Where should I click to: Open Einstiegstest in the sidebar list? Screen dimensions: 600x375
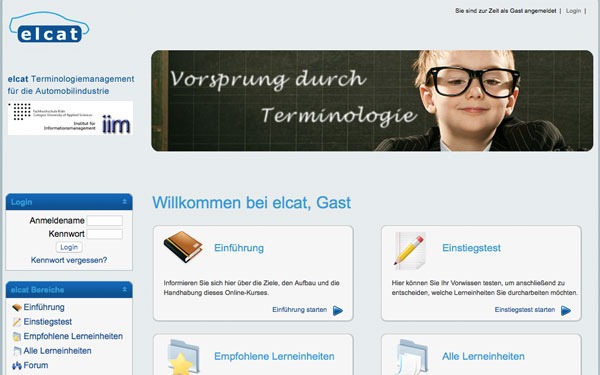[48, 322]
